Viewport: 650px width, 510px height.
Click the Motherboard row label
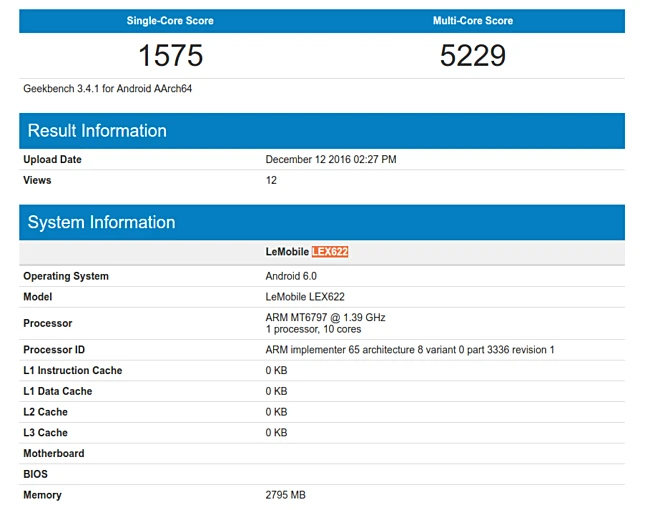click(54, 454)
